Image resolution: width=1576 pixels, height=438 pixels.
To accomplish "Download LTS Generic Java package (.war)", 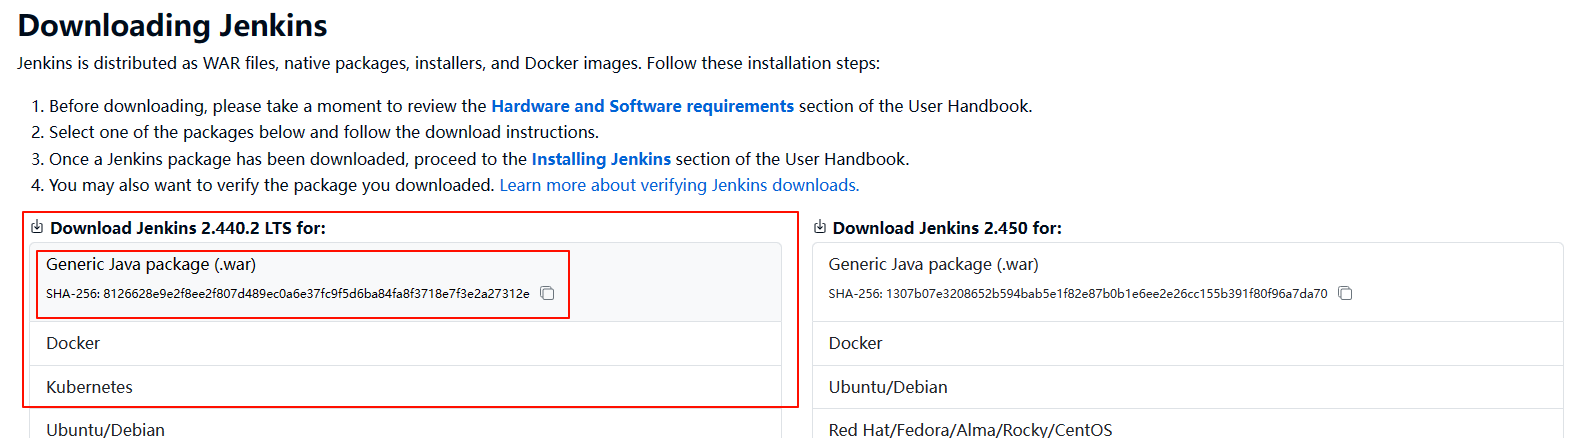I will click(151, 264).
